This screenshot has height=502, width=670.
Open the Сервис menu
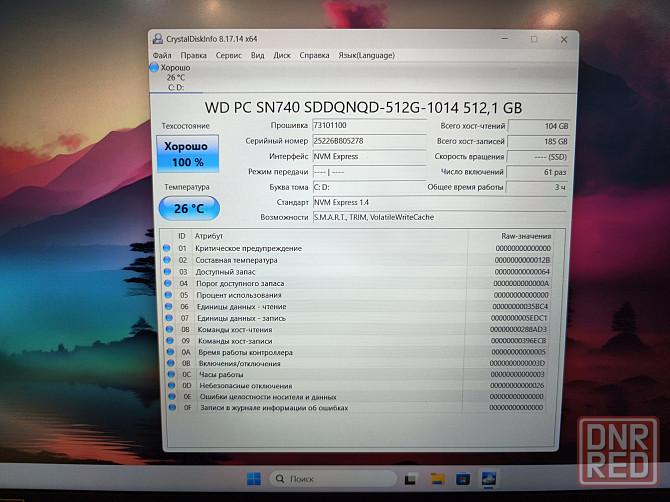[x=229, y=56]
